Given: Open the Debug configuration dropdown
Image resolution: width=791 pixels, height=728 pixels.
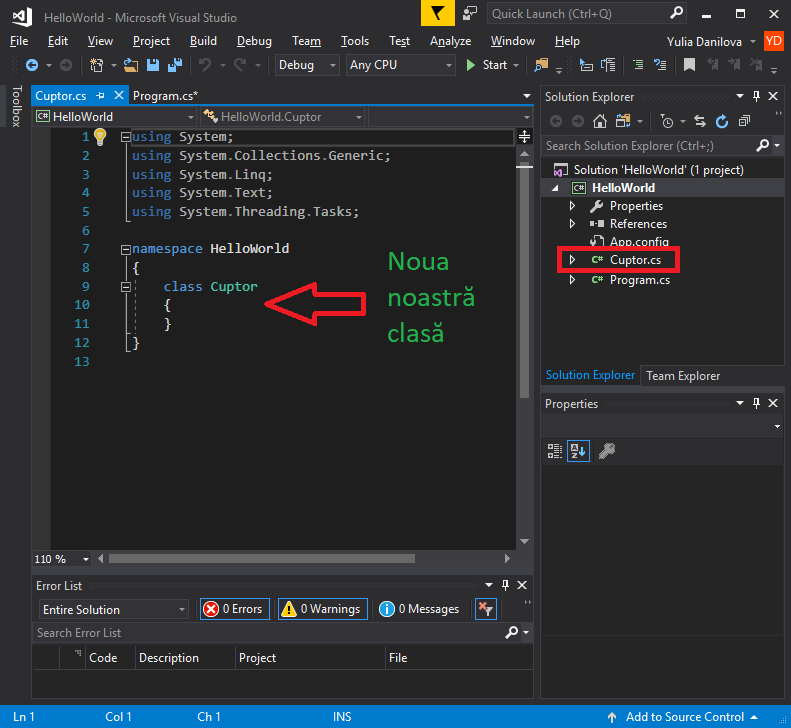Looking at the screenshot, I should point(309,65).
